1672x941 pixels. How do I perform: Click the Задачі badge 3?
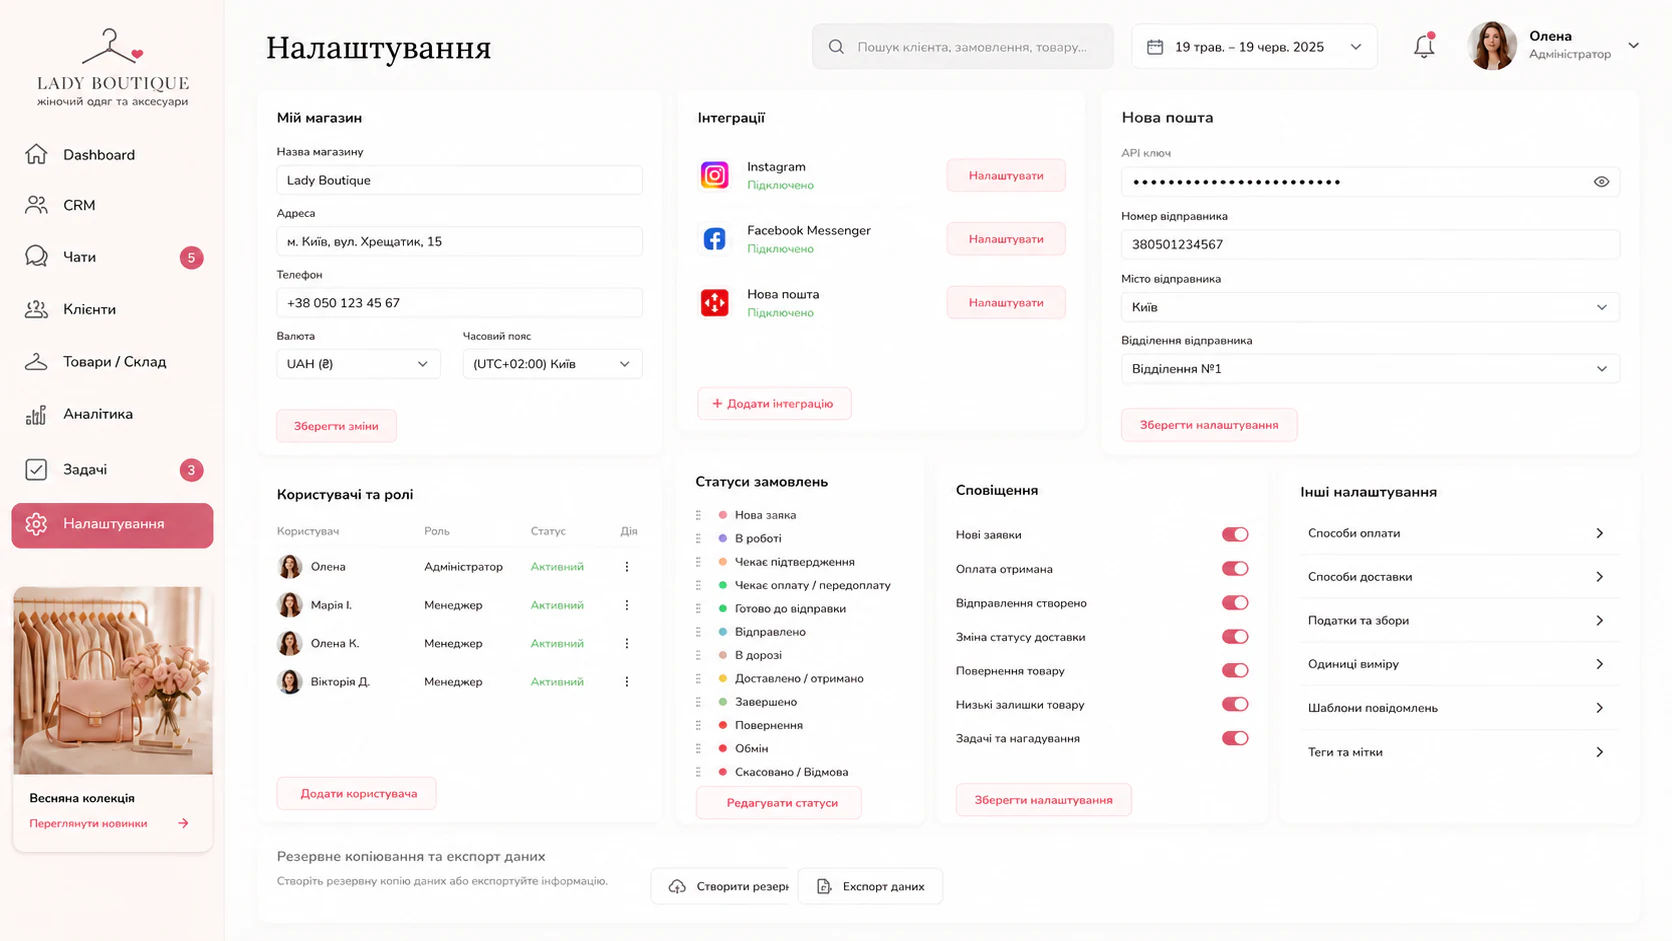point(191,470)
